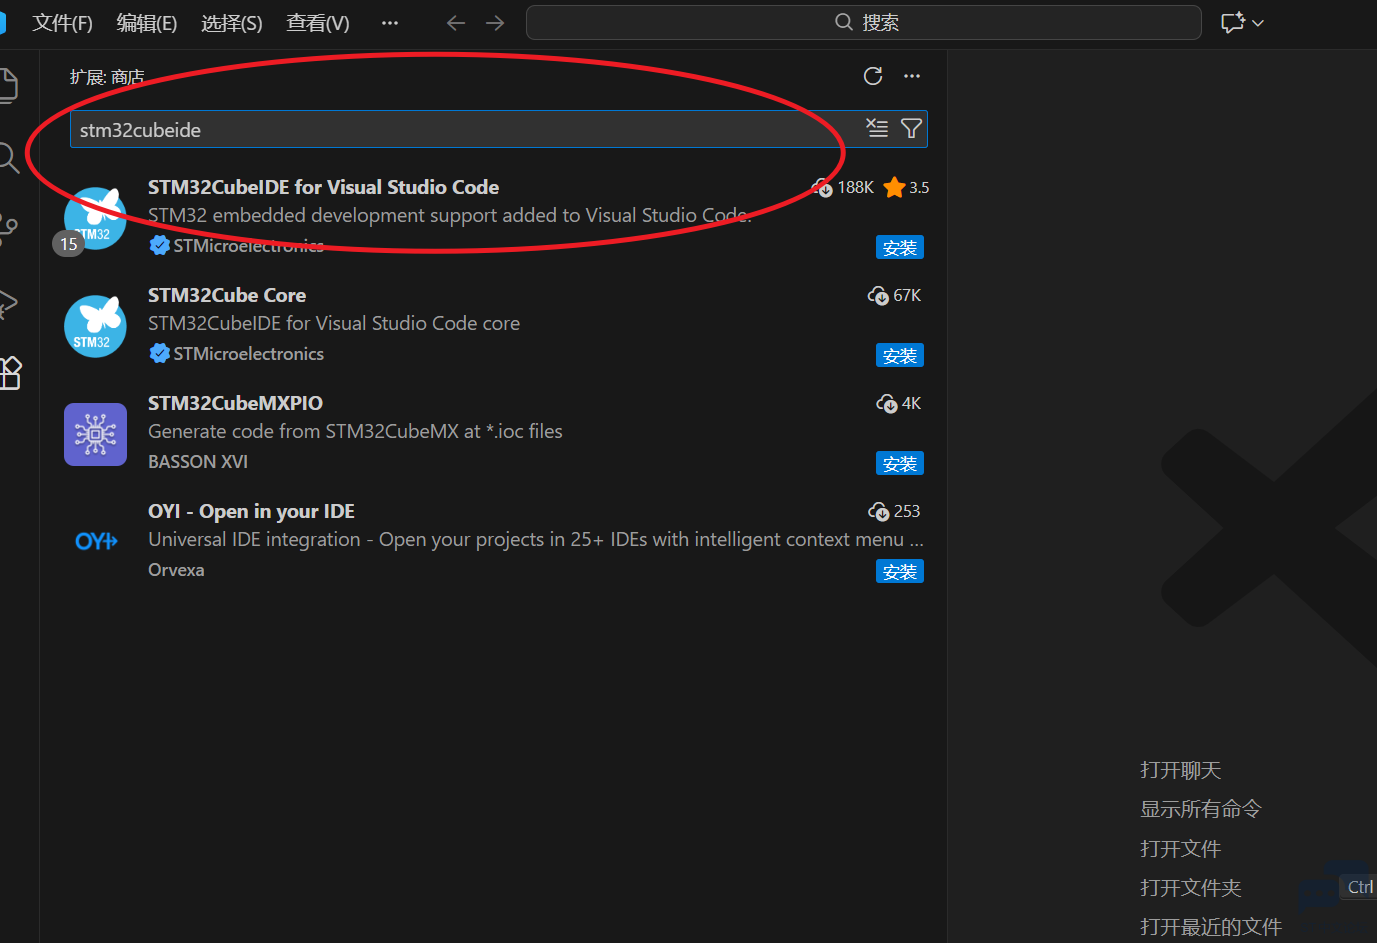Click the Orvexa publisher name
1377x943 pixels.
coord(176,569)
